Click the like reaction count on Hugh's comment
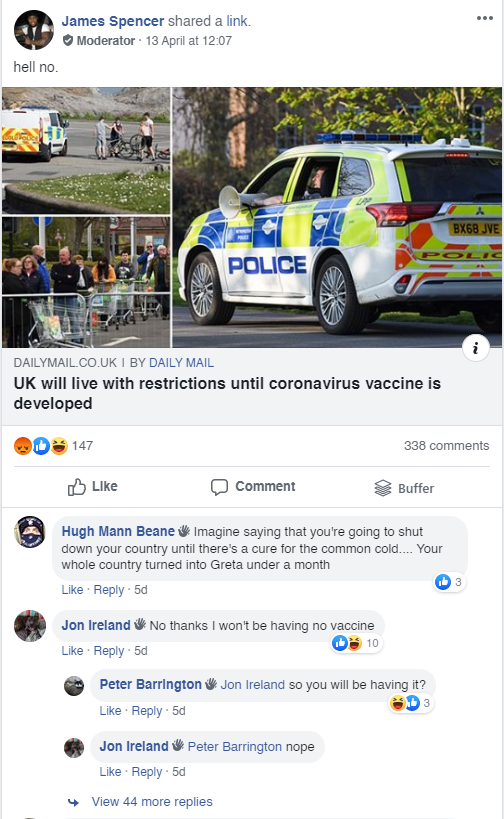This screenshot has width=504, height=819. (x=450, y=582)
